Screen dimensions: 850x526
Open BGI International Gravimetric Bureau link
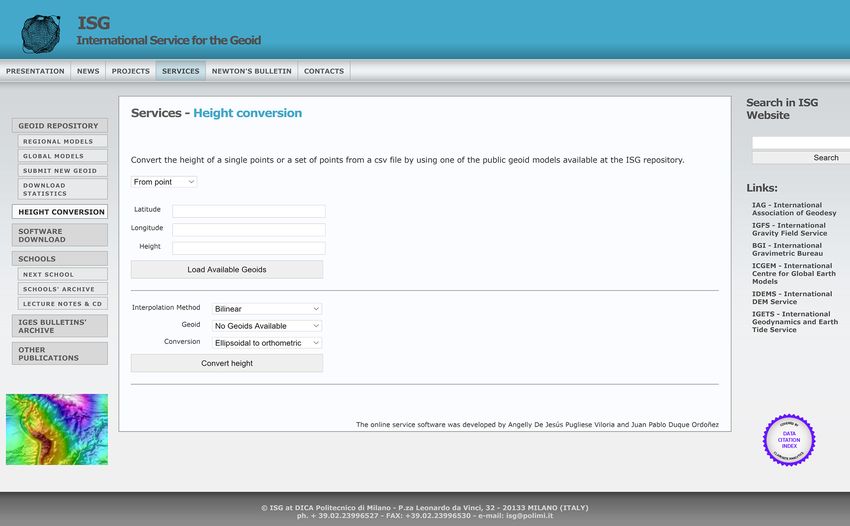click(x=787, y=249)
